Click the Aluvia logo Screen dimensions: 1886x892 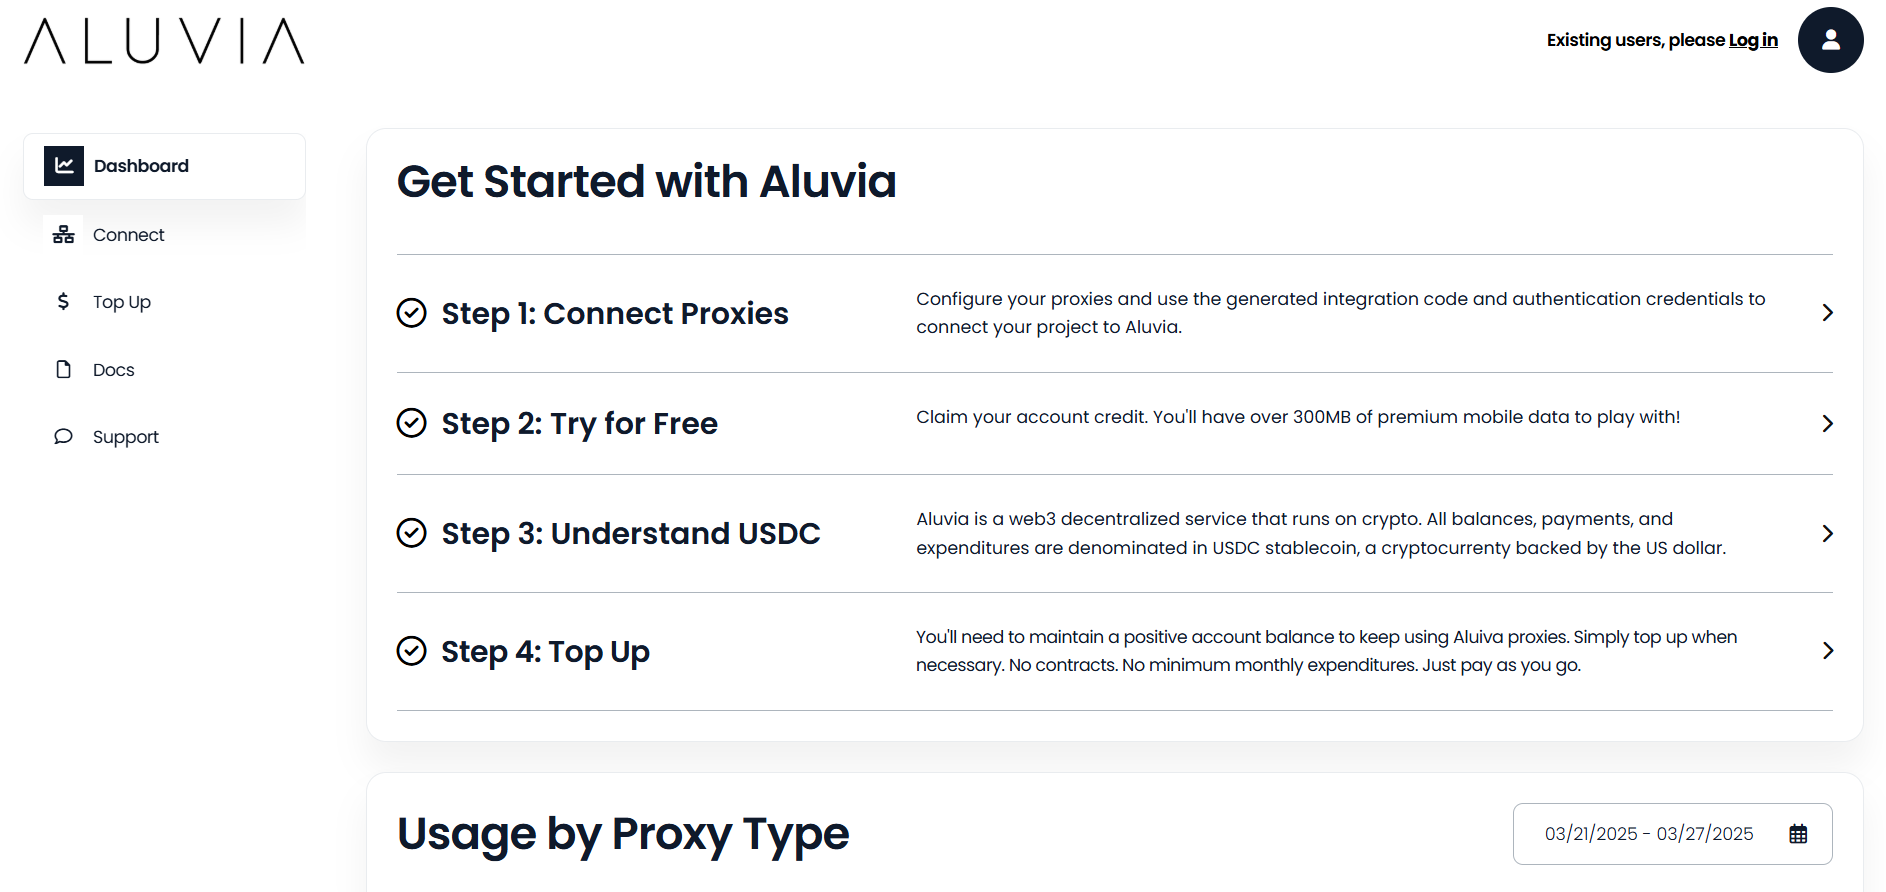(164, 41)
